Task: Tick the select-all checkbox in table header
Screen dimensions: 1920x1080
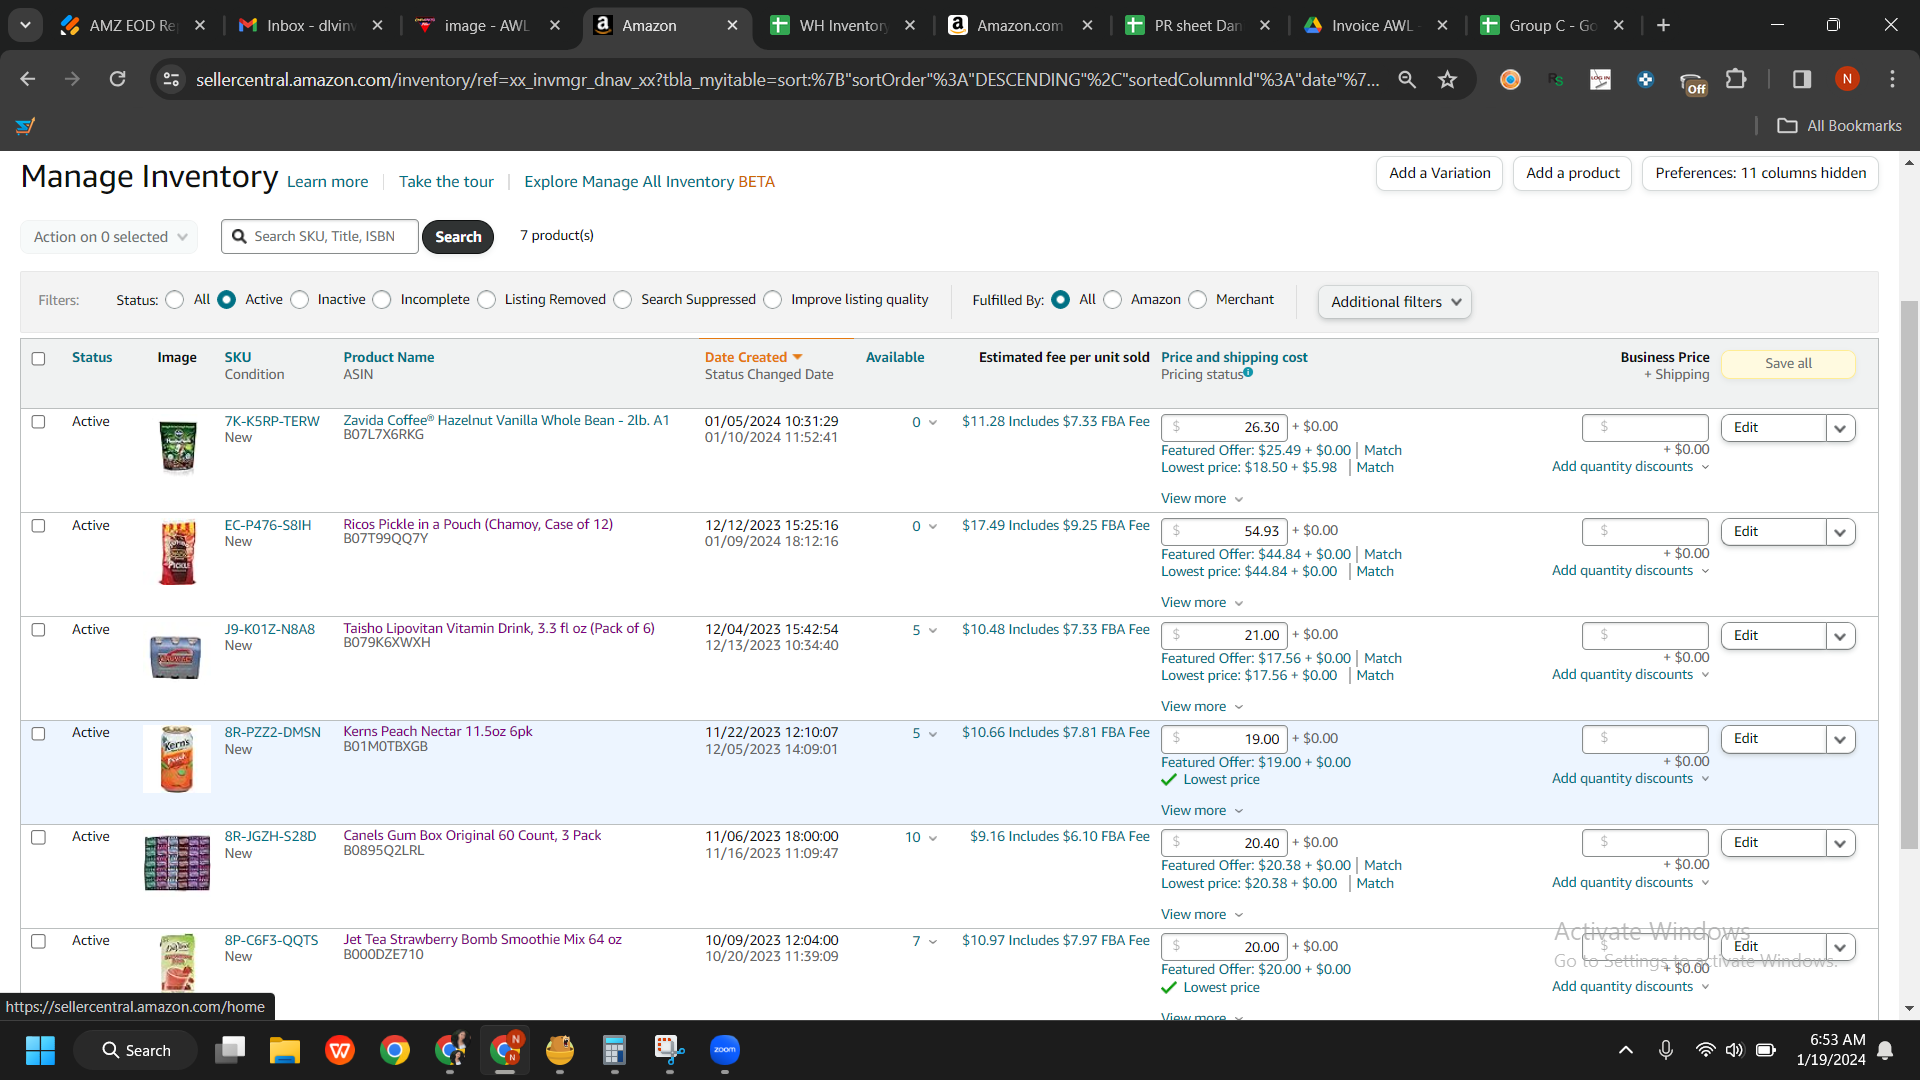Action: (x=38, y=359)
